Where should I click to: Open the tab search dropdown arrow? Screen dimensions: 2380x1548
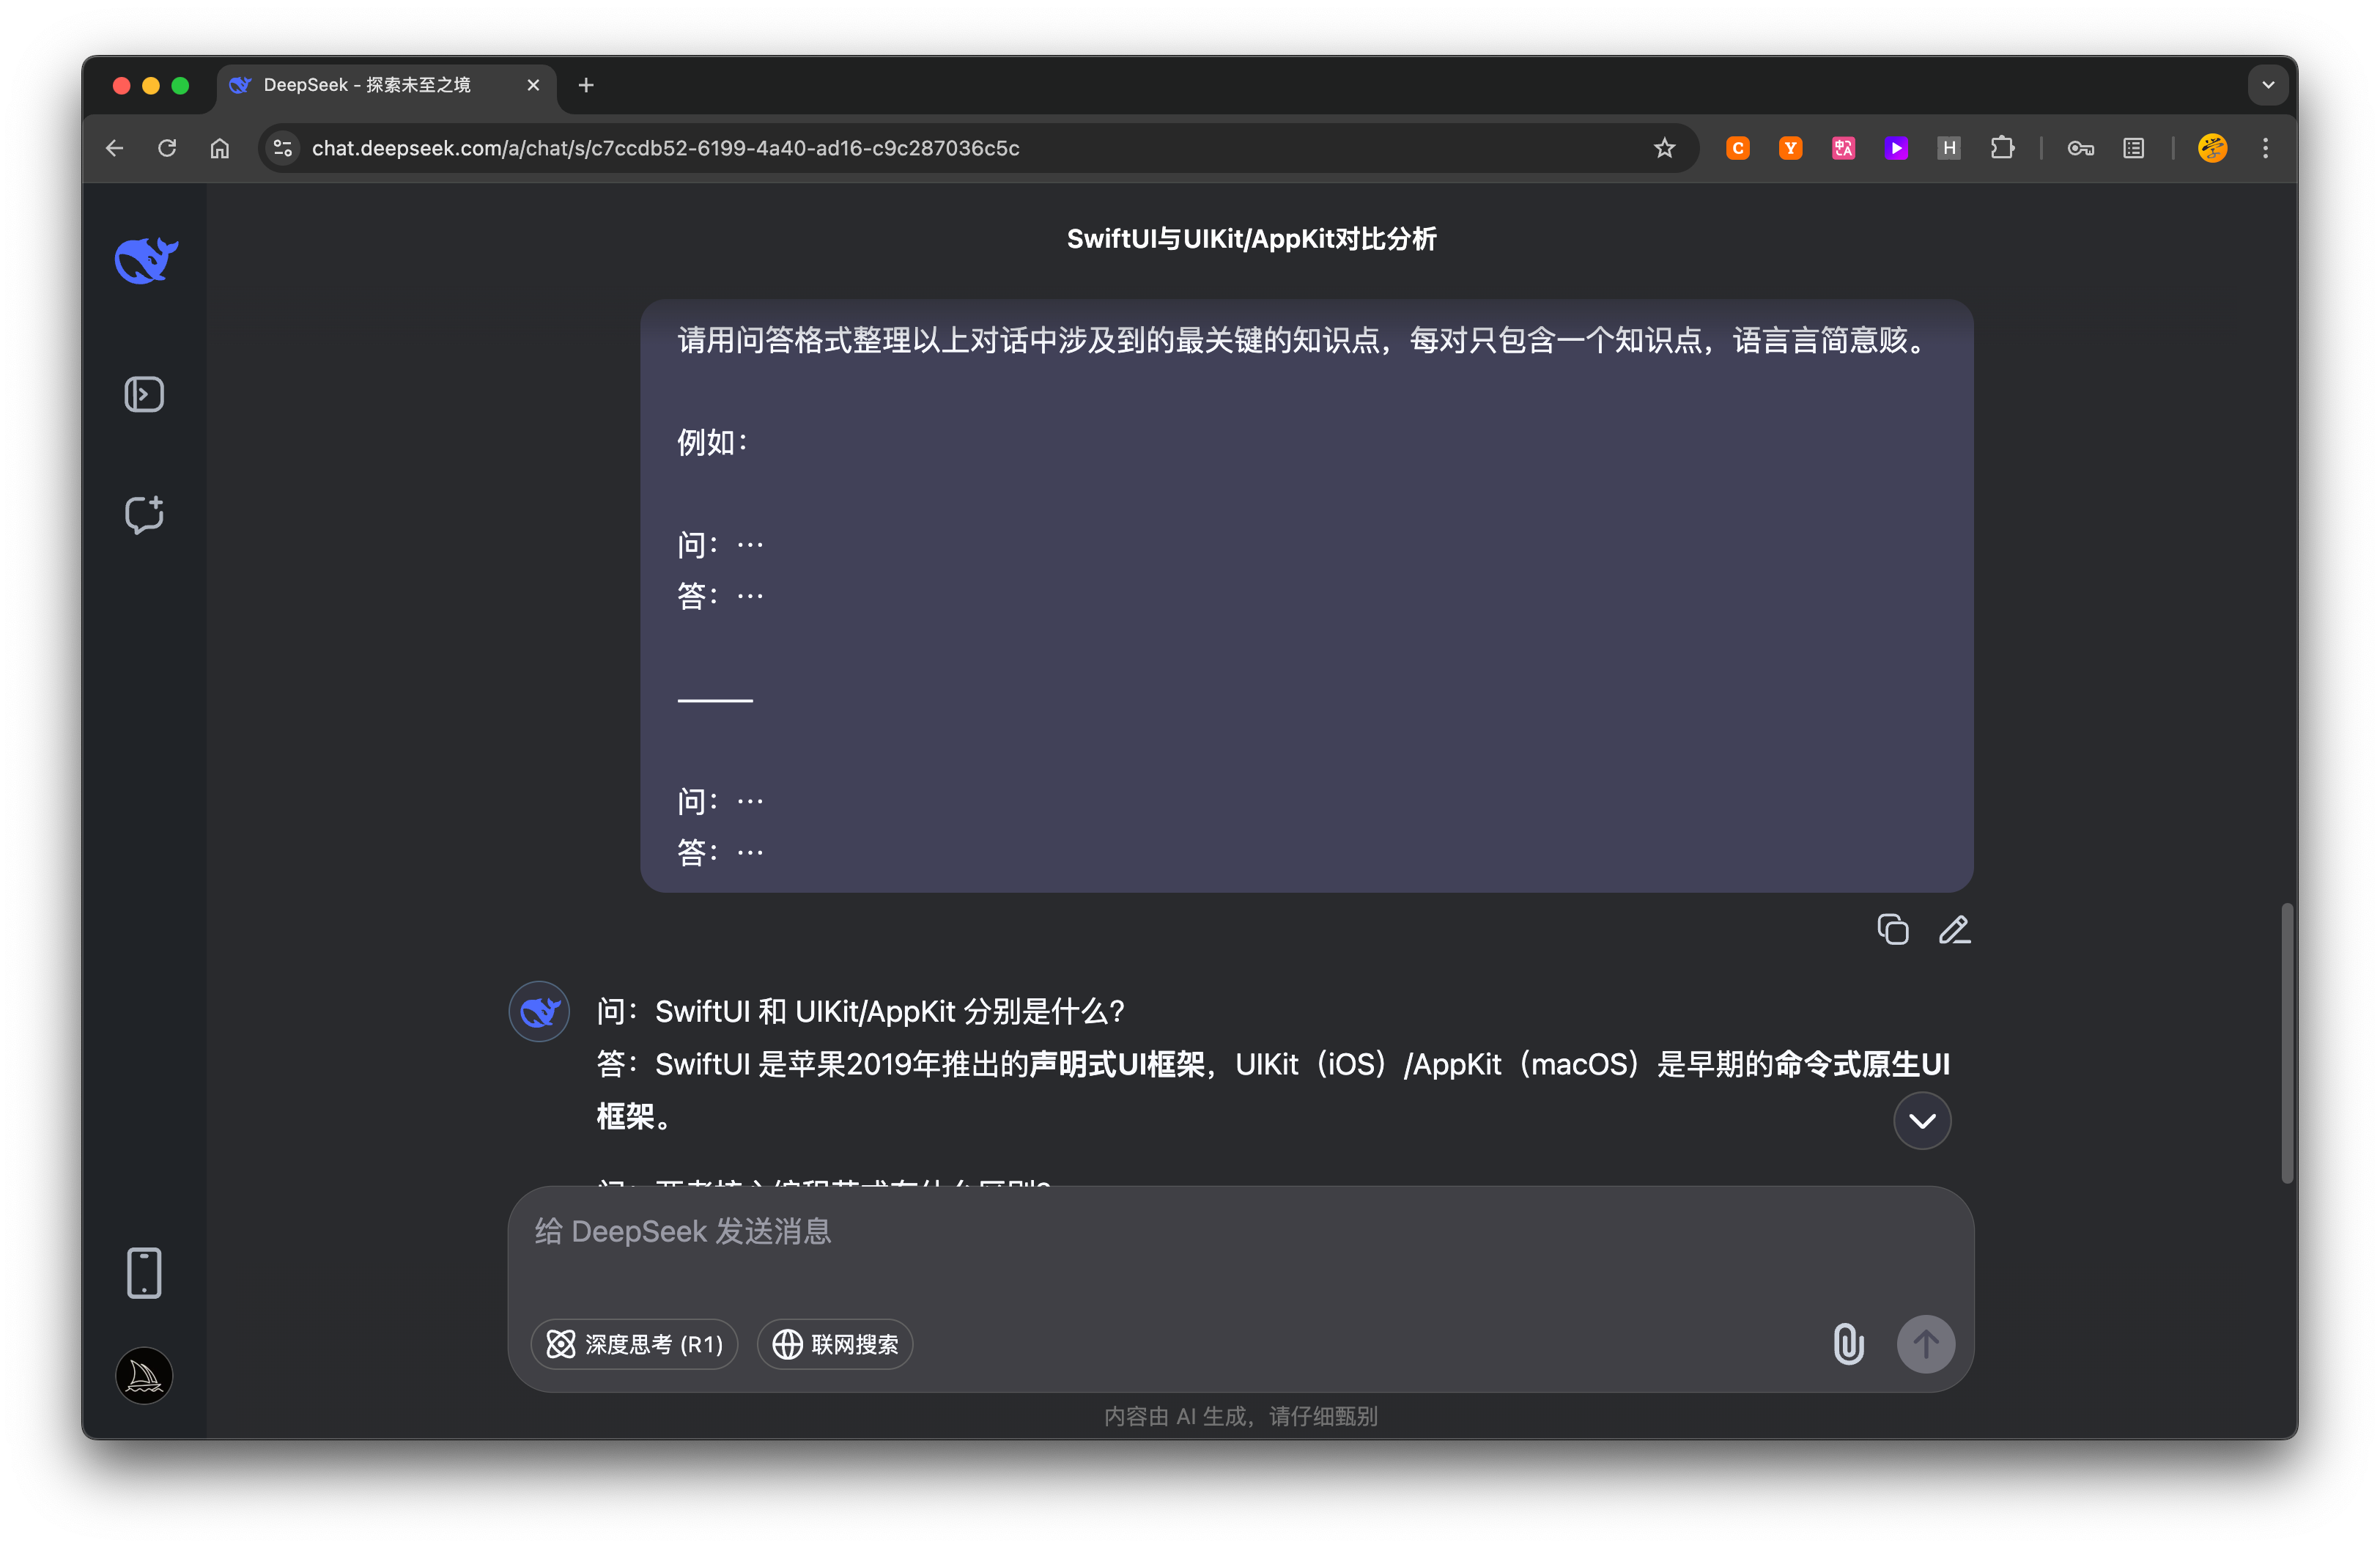point(2267,85)
